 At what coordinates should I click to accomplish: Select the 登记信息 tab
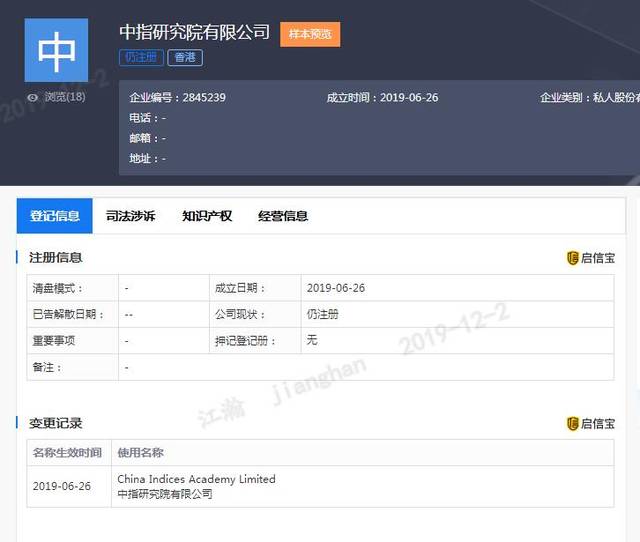coord(55,216)
